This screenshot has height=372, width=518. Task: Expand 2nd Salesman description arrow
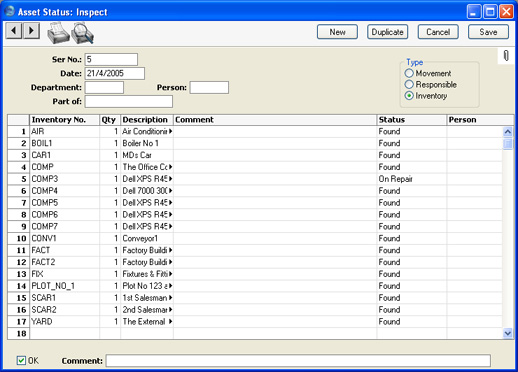[x=171, y=310]
